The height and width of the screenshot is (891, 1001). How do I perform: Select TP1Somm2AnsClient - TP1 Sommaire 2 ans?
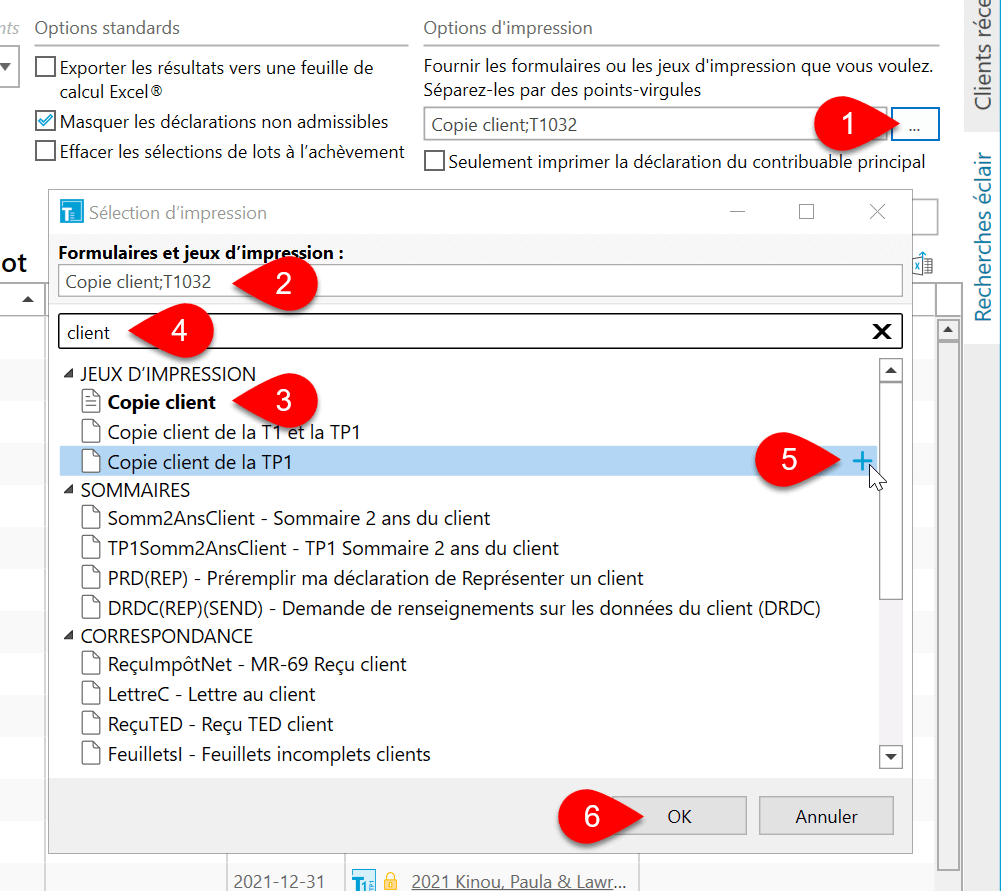(x=333, y=548)
